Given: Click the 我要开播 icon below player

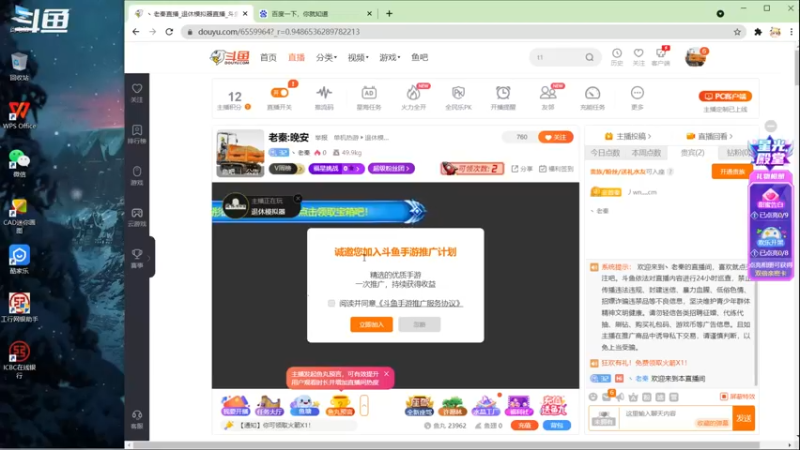Looking at the screenshot, I should tap(235, 405).
